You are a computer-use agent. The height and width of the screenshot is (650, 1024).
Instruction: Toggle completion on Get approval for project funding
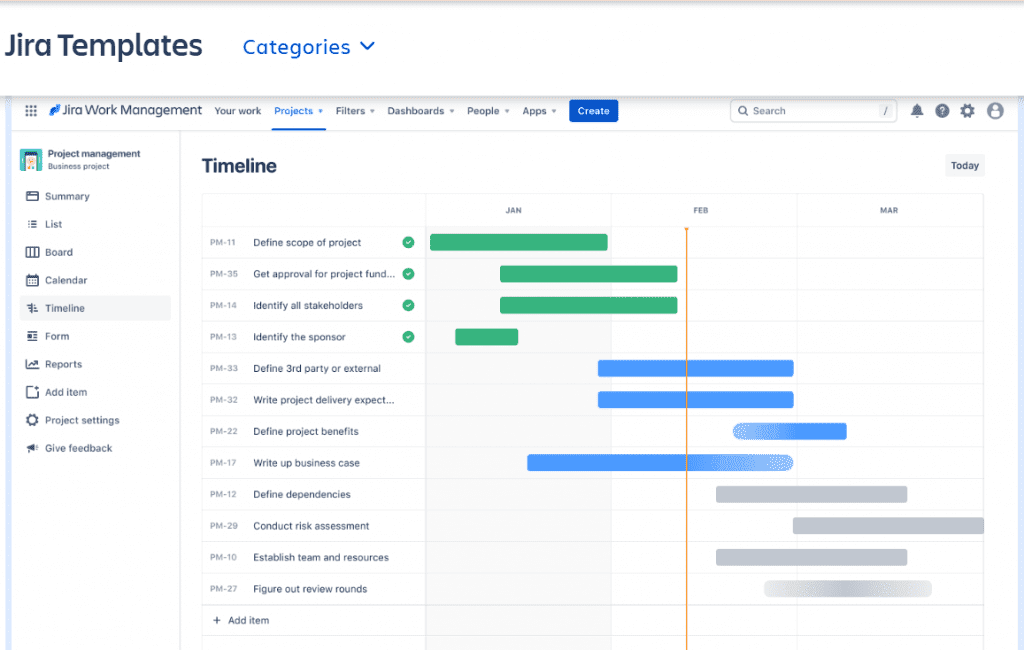click(x=407, y=273)
